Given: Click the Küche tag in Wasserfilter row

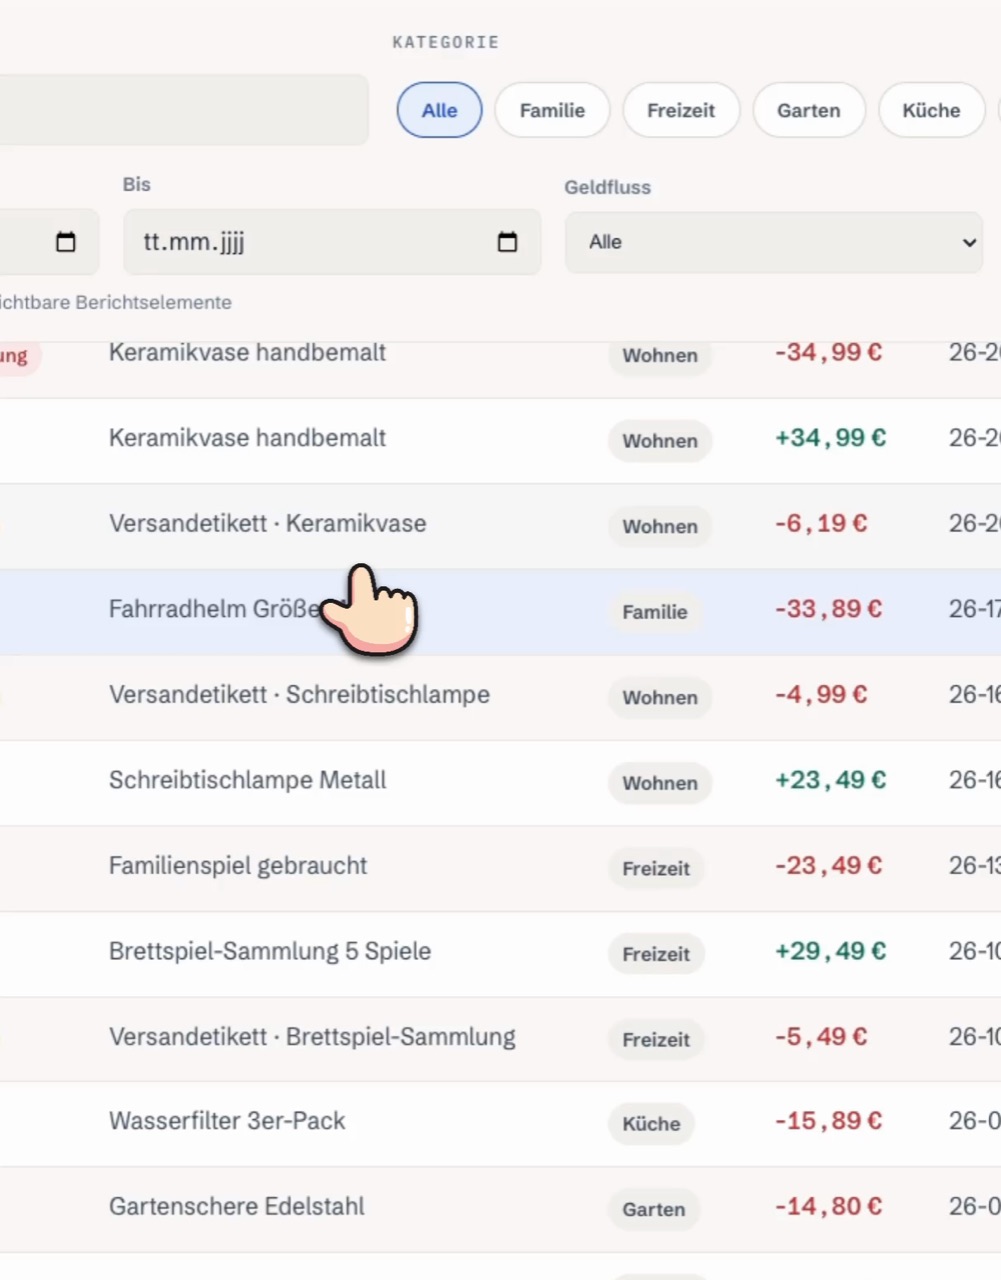Looking at the screenshot, I should pyautogui.click(x=651, y=1124).
